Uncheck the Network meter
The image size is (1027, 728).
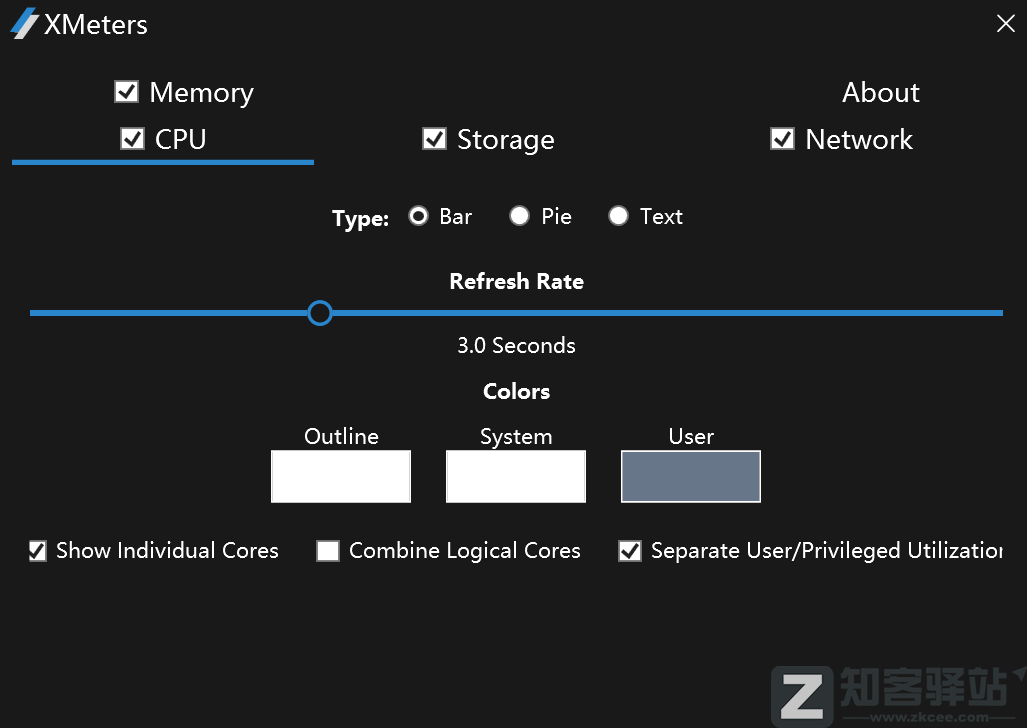(x=782, y=139)
